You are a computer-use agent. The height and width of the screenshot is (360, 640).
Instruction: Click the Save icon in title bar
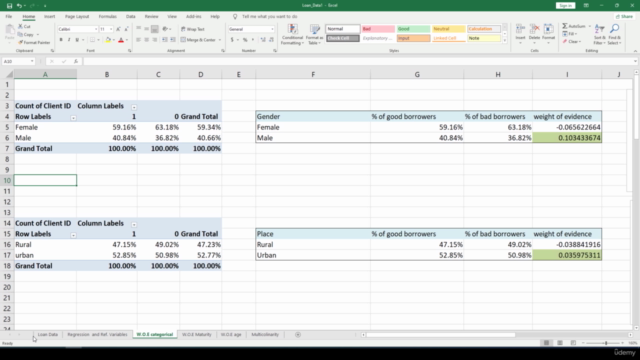(9, 6)
